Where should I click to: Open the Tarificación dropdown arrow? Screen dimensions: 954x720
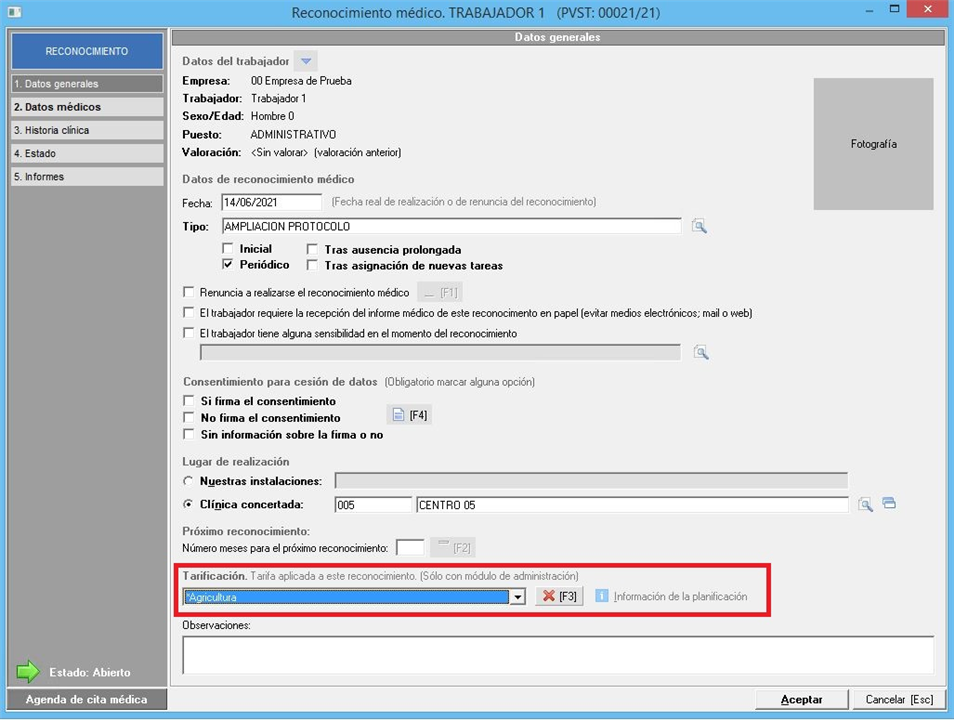[517, 597]
